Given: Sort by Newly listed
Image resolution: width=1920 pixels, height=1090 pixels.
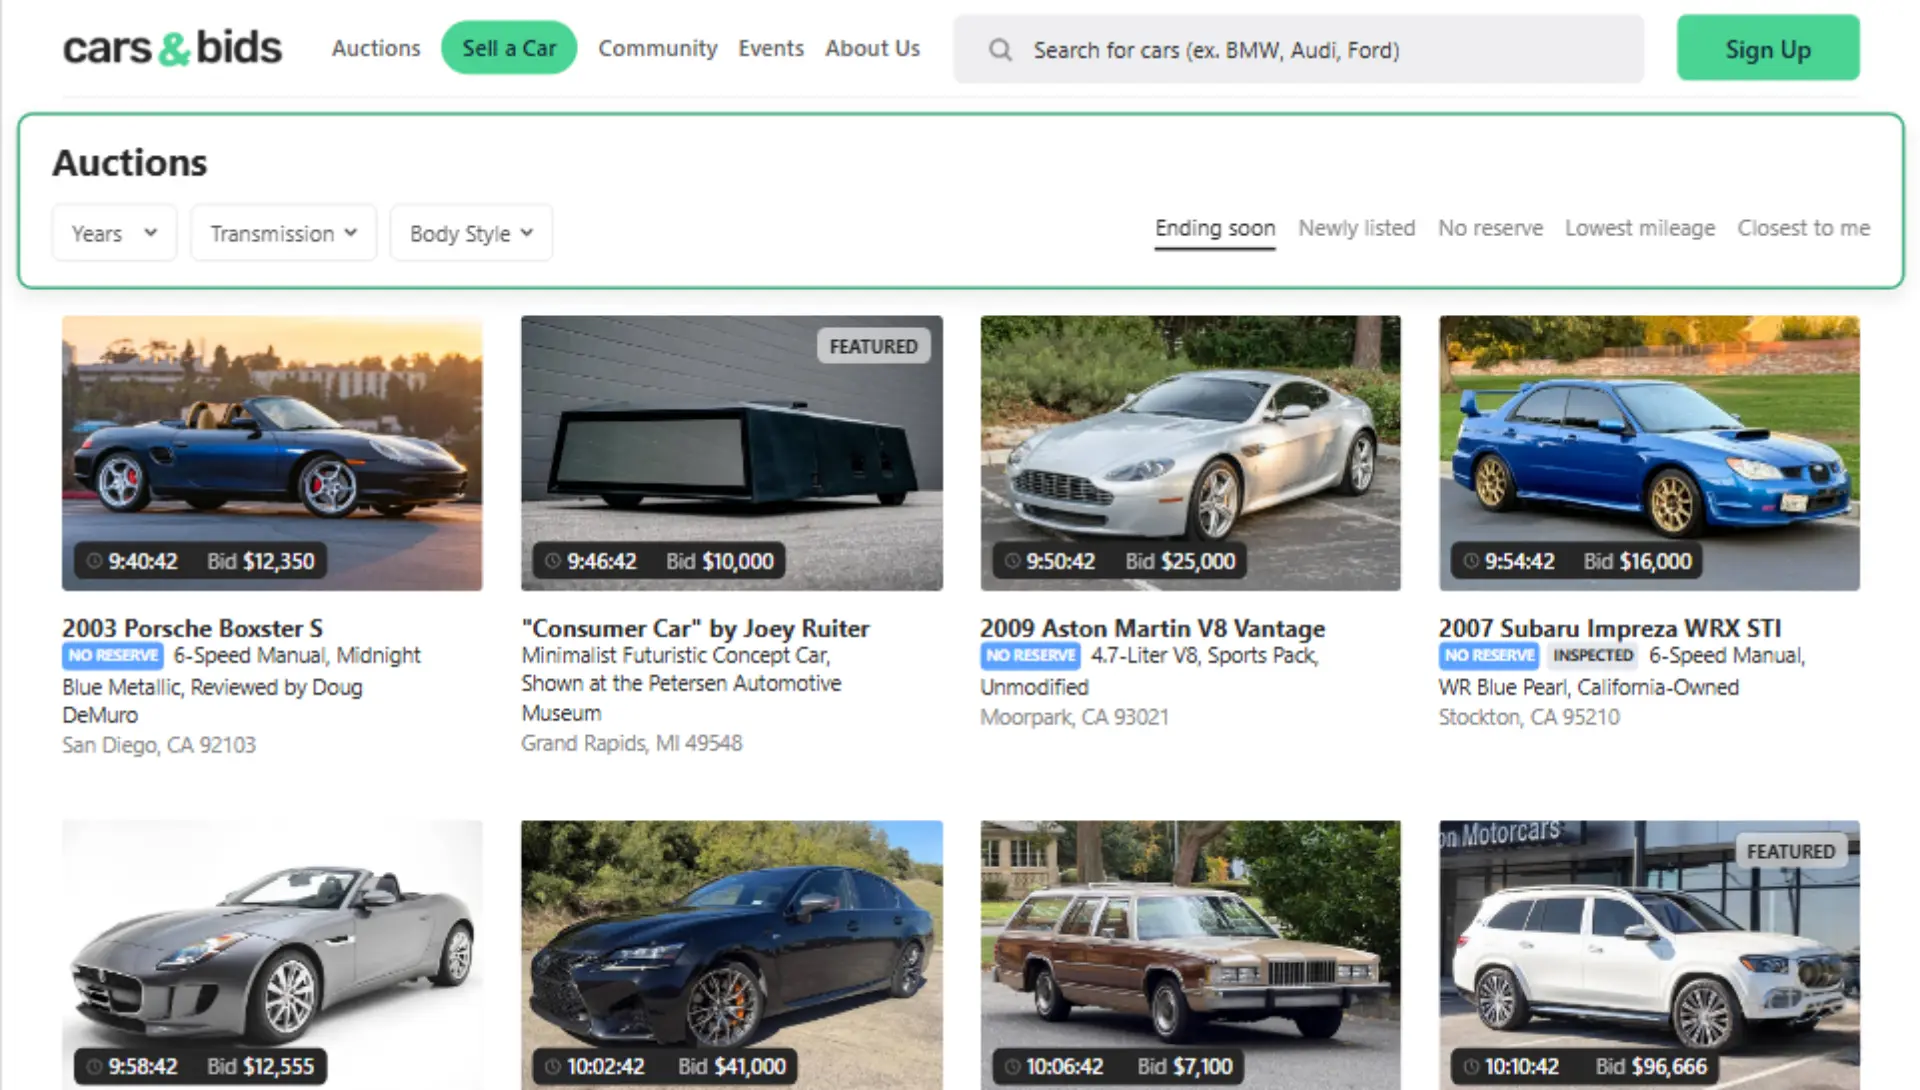Looking at the screenshot, I should coord(1357,228).
